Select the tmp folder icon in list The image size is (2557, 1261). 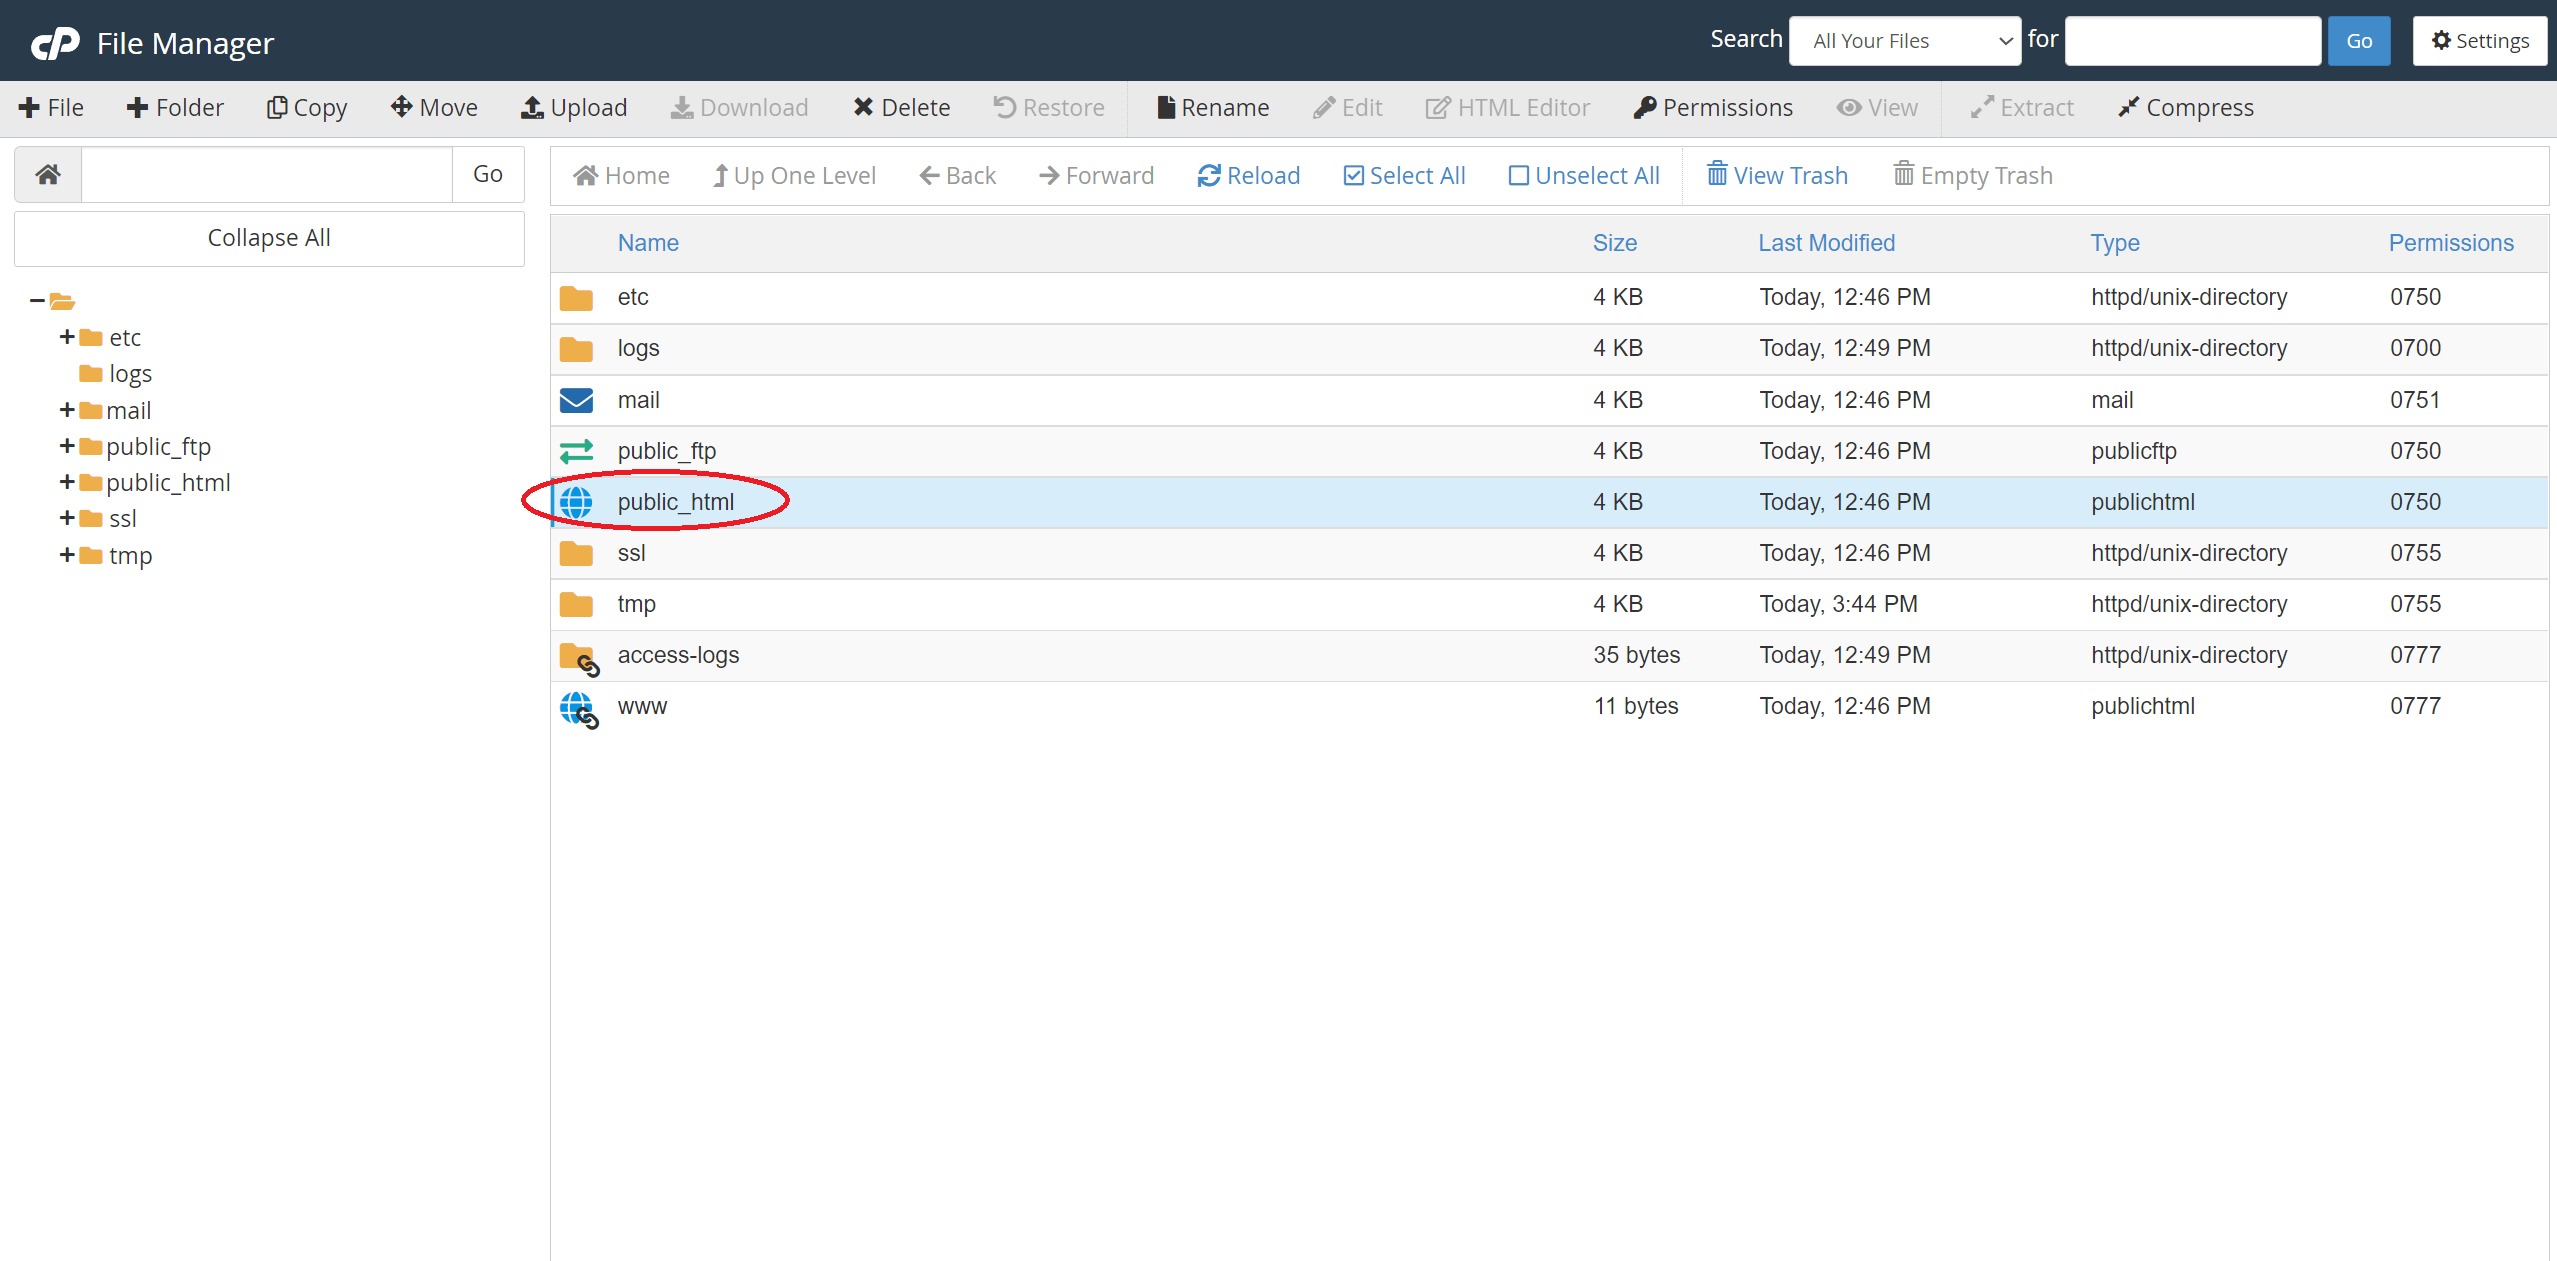click(x=576, y=605)
